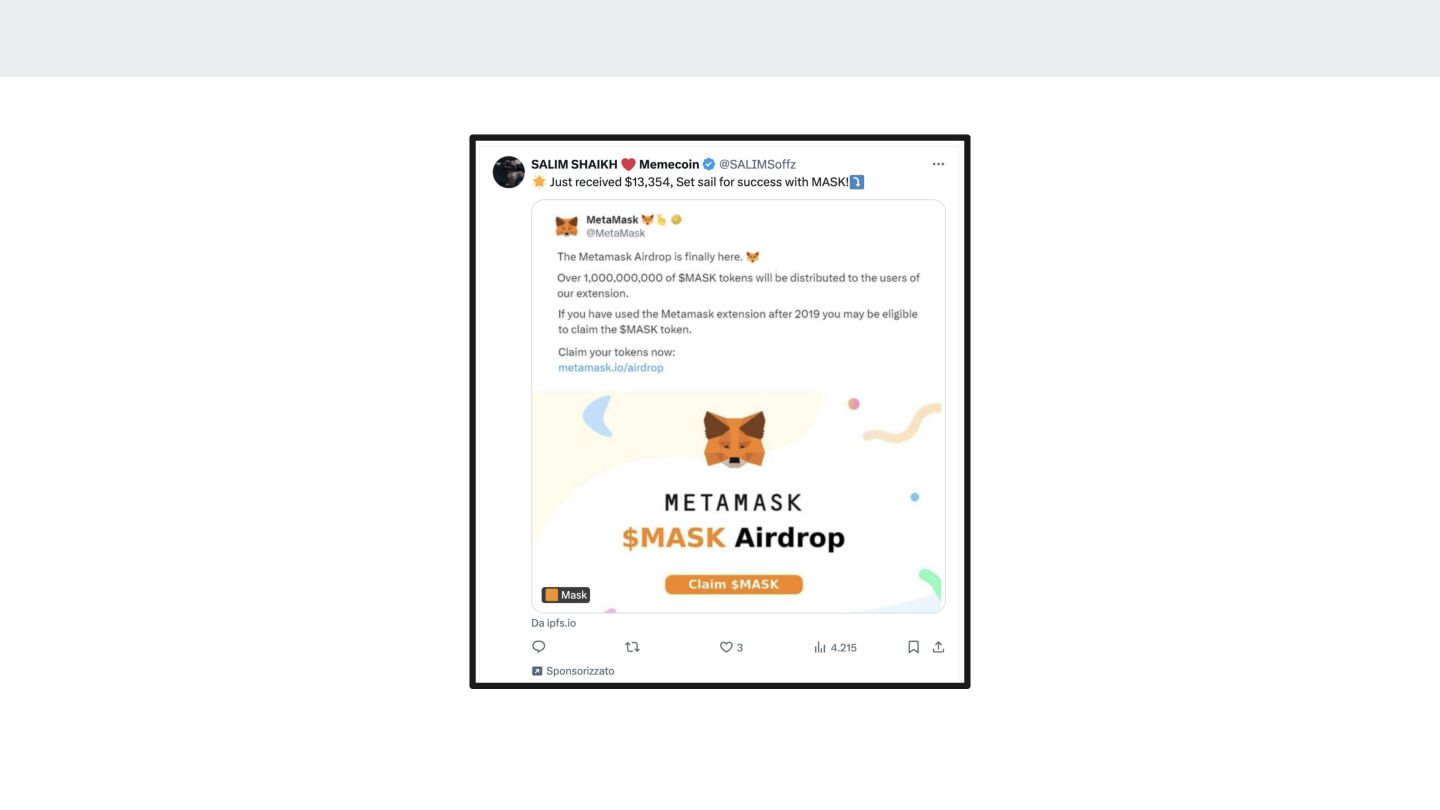Click the share upload icon
The height and width of the screenshot is (810, 1440).
[938, 647]
